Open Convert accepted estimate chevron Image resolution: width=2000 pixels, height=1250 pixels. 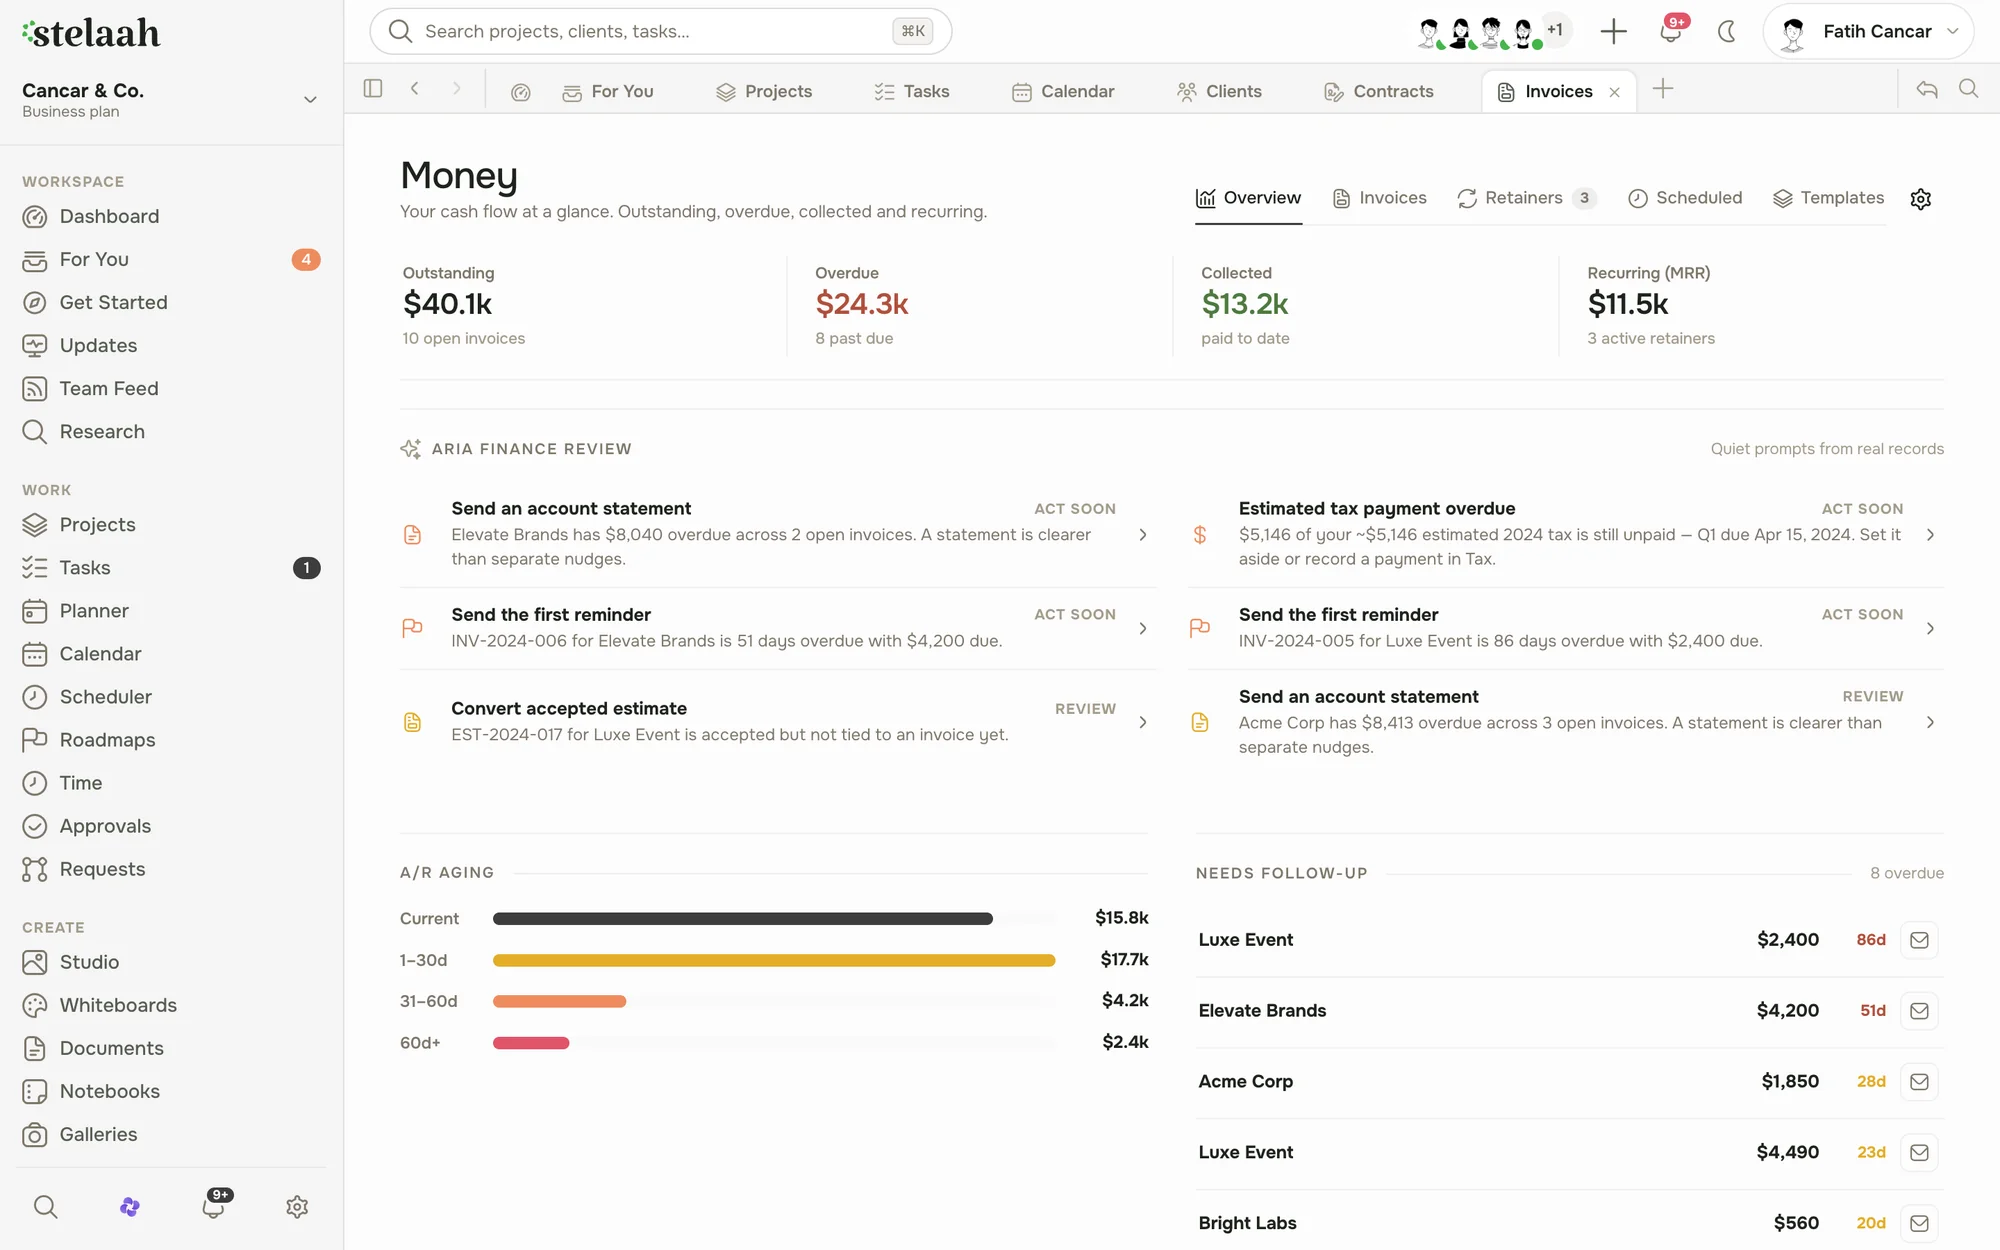1143,722
